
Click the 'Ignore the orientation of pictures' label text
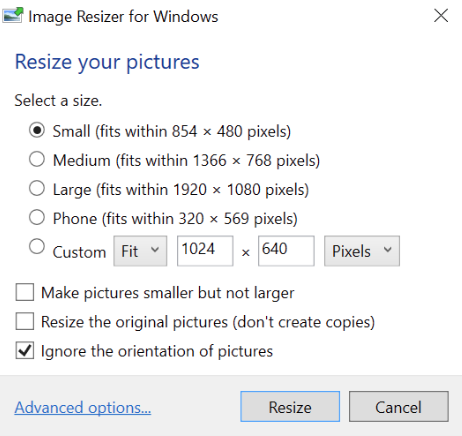tap(157, 351)
